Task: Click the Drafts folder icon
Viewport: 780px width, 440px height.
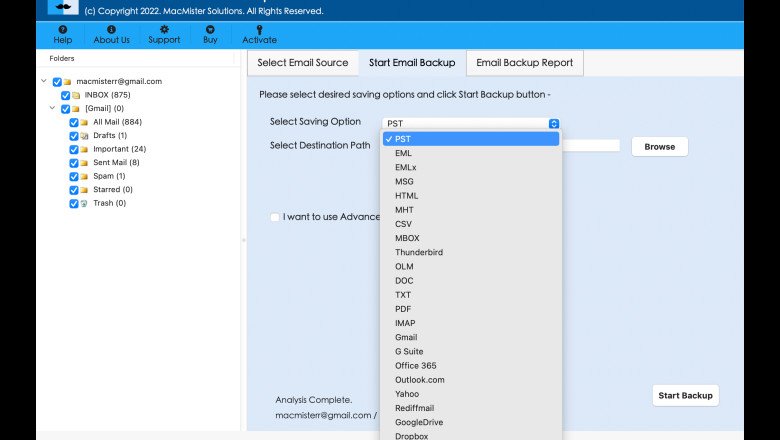Action: 84,136
